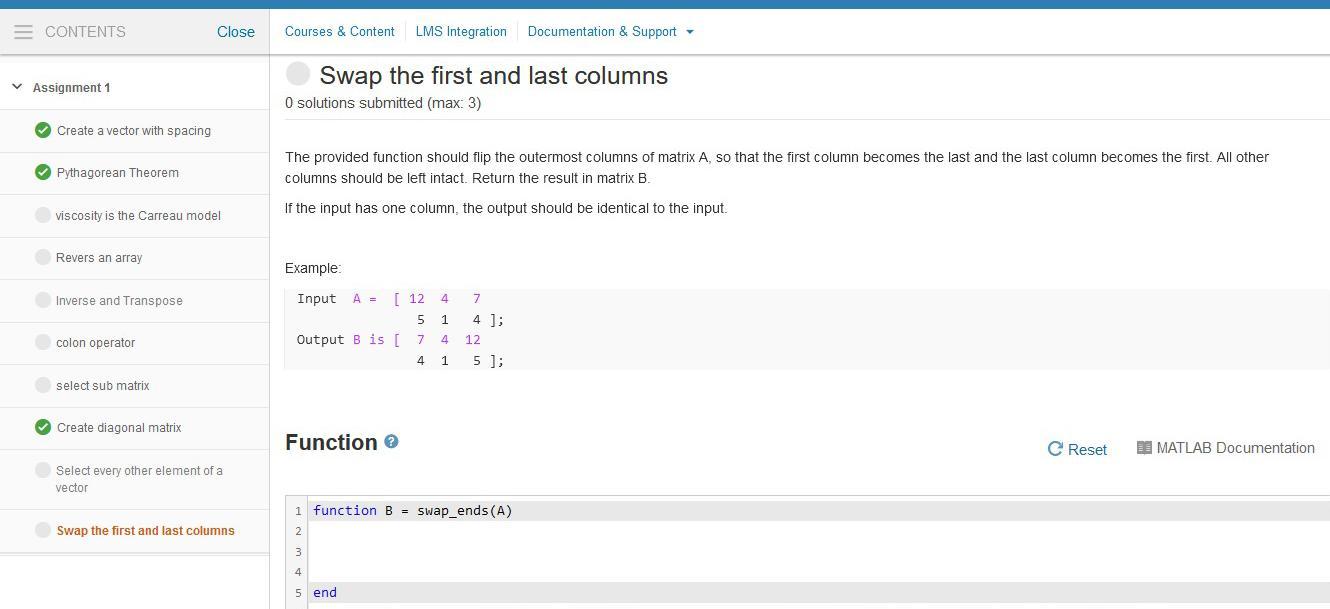The height and width of the screenshot is (609, 1330).
Task: Click the help question mark next to Function
Action: coord(391,441)
